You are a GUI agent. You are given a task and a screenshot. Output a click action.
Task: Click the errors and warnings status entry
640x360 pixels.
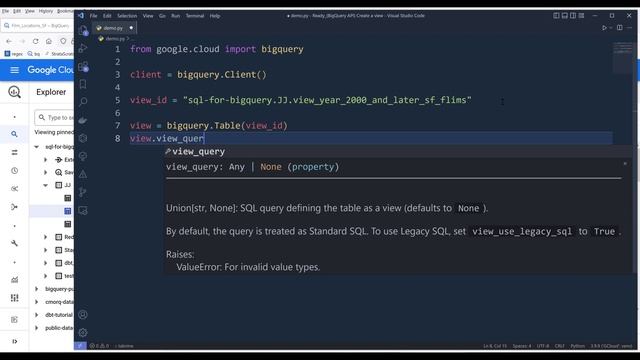(99, 346)
